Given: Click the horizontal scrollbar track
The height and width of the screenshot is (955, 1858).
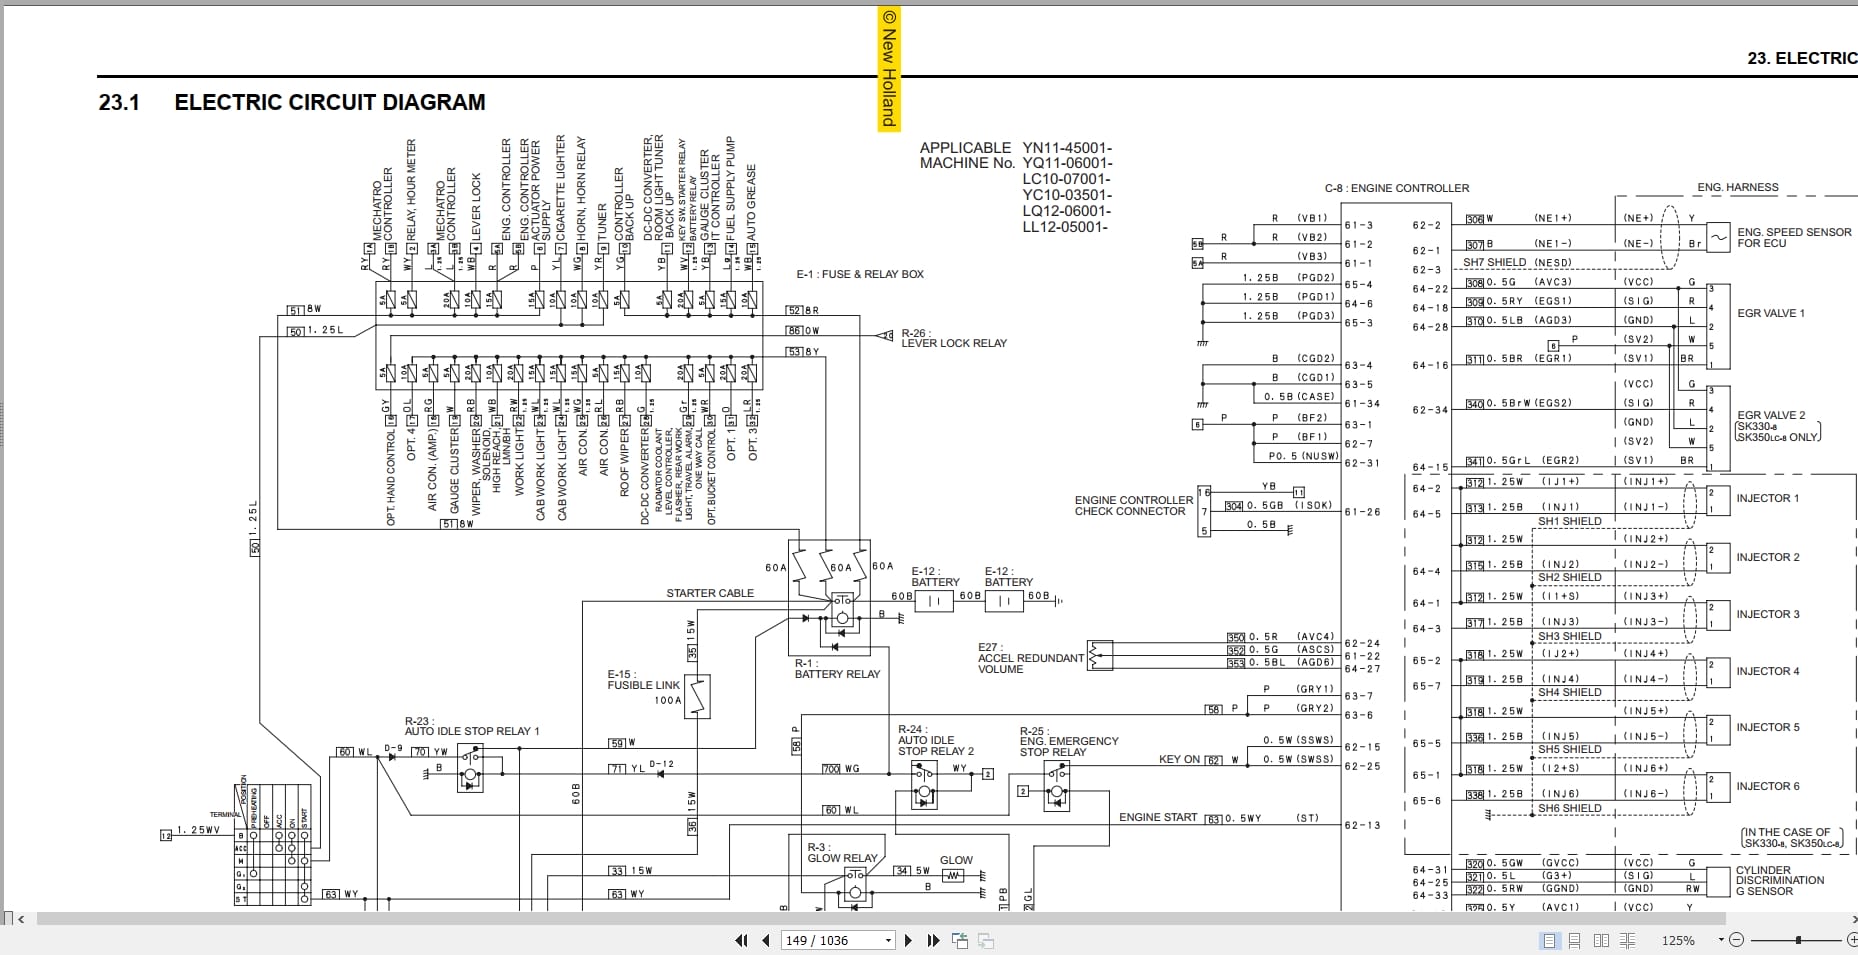Looking at the screenshot, I should pos(880,918).
